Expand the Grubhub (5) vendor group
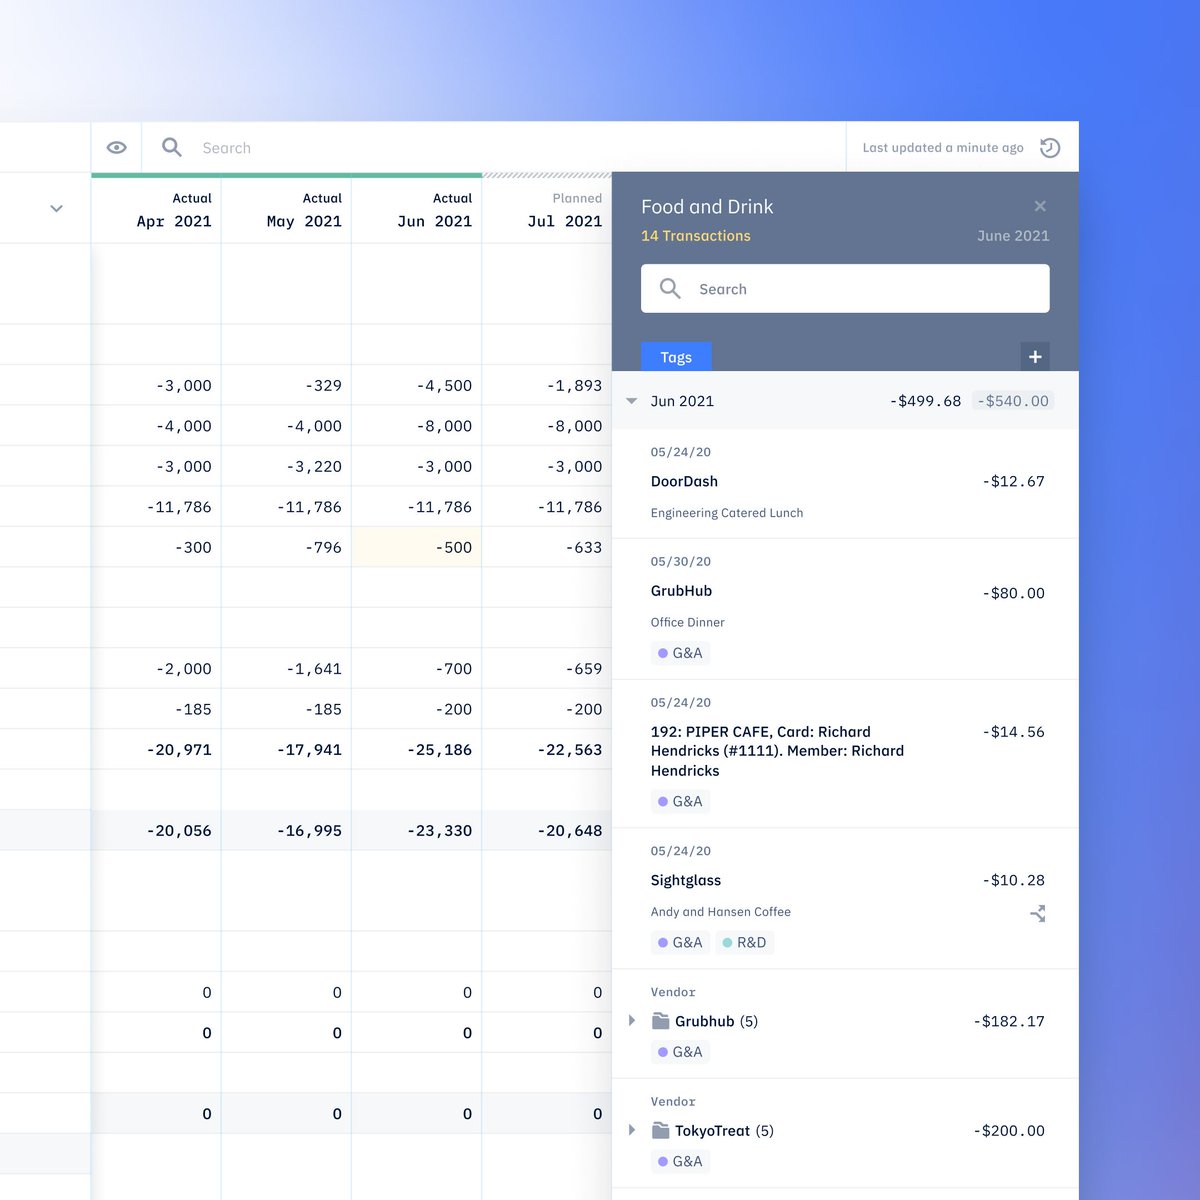 (632, 1021)
